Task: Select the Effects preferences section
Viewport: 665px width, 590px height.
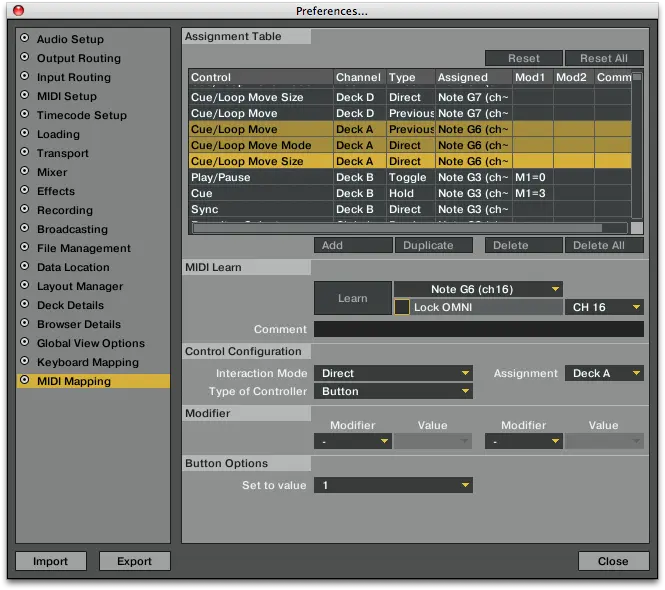Action: point(55,191)
